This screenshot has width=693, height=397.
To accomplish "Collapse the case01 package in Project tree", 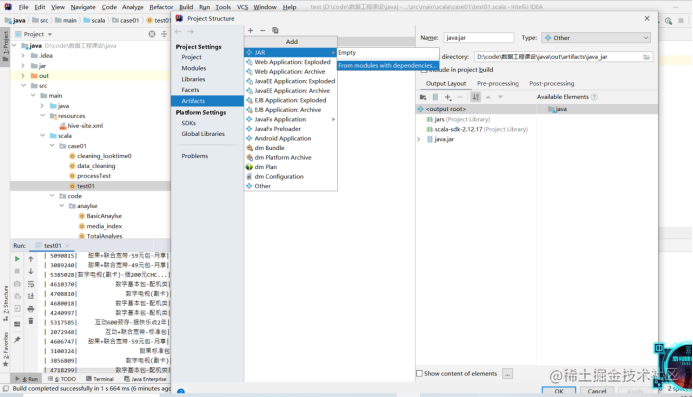I will pos(52,145).
